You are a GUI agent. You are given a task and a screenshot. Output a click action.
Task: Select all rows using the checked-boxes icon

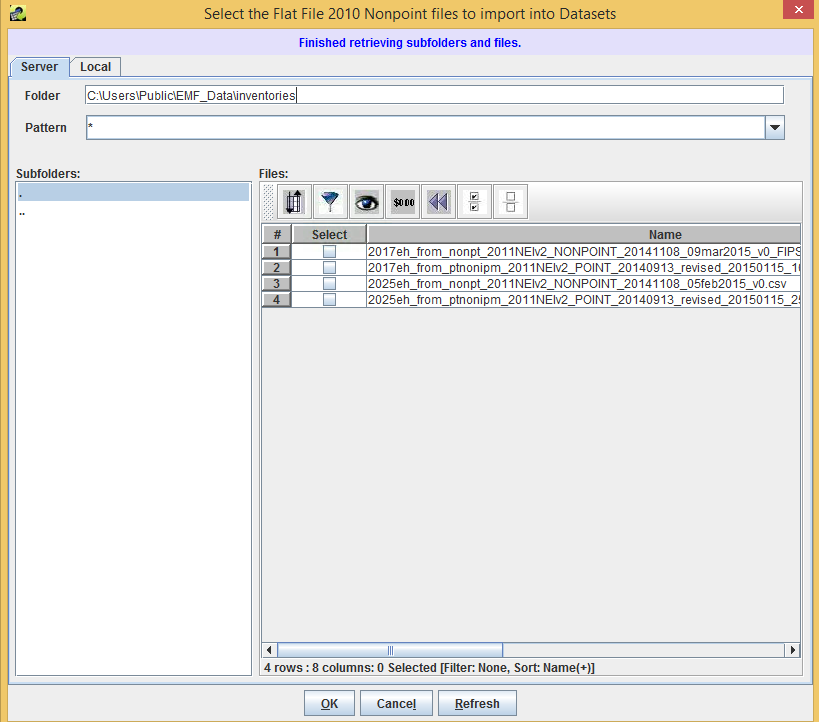click(x=474, y=201)
